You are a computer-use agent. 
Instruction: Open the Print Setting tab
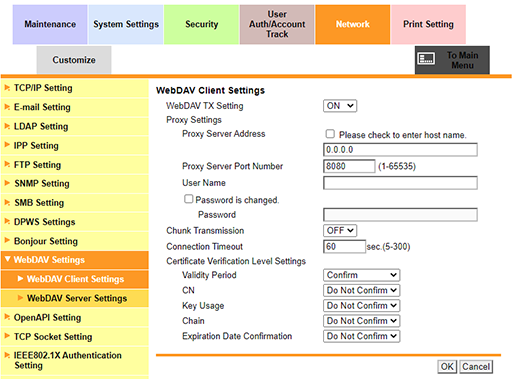point(428,24)
